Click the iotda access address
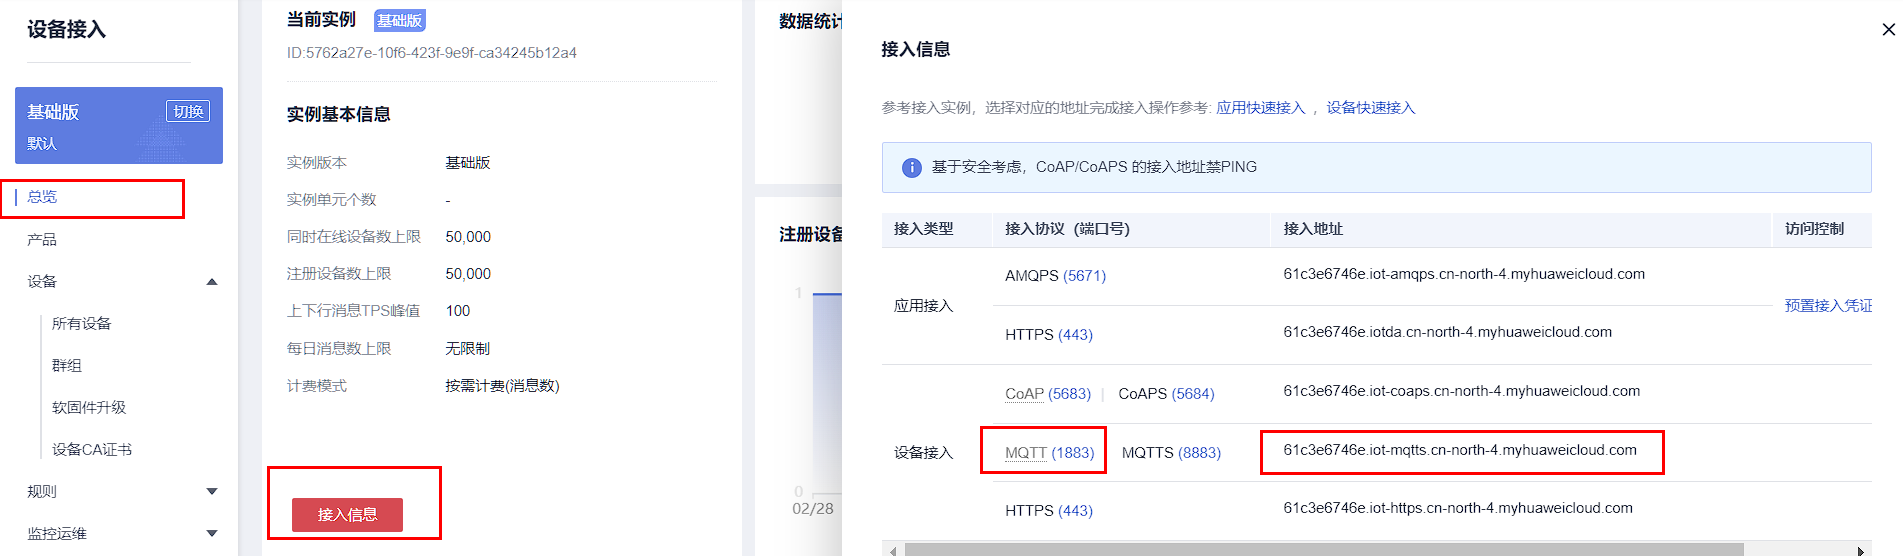This screenshot has height=556, width=1903. coord(1447,332)
